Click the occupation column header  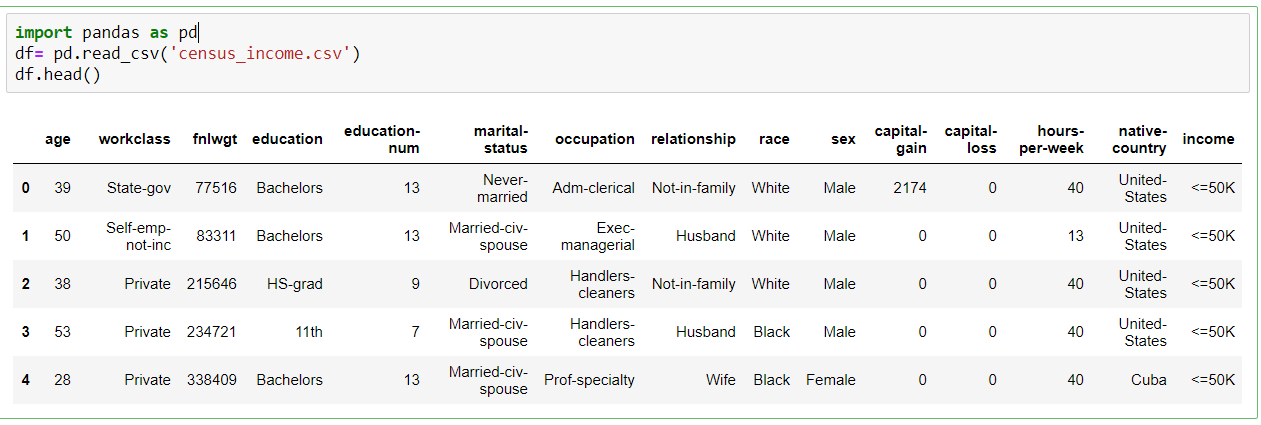(595, 139)
